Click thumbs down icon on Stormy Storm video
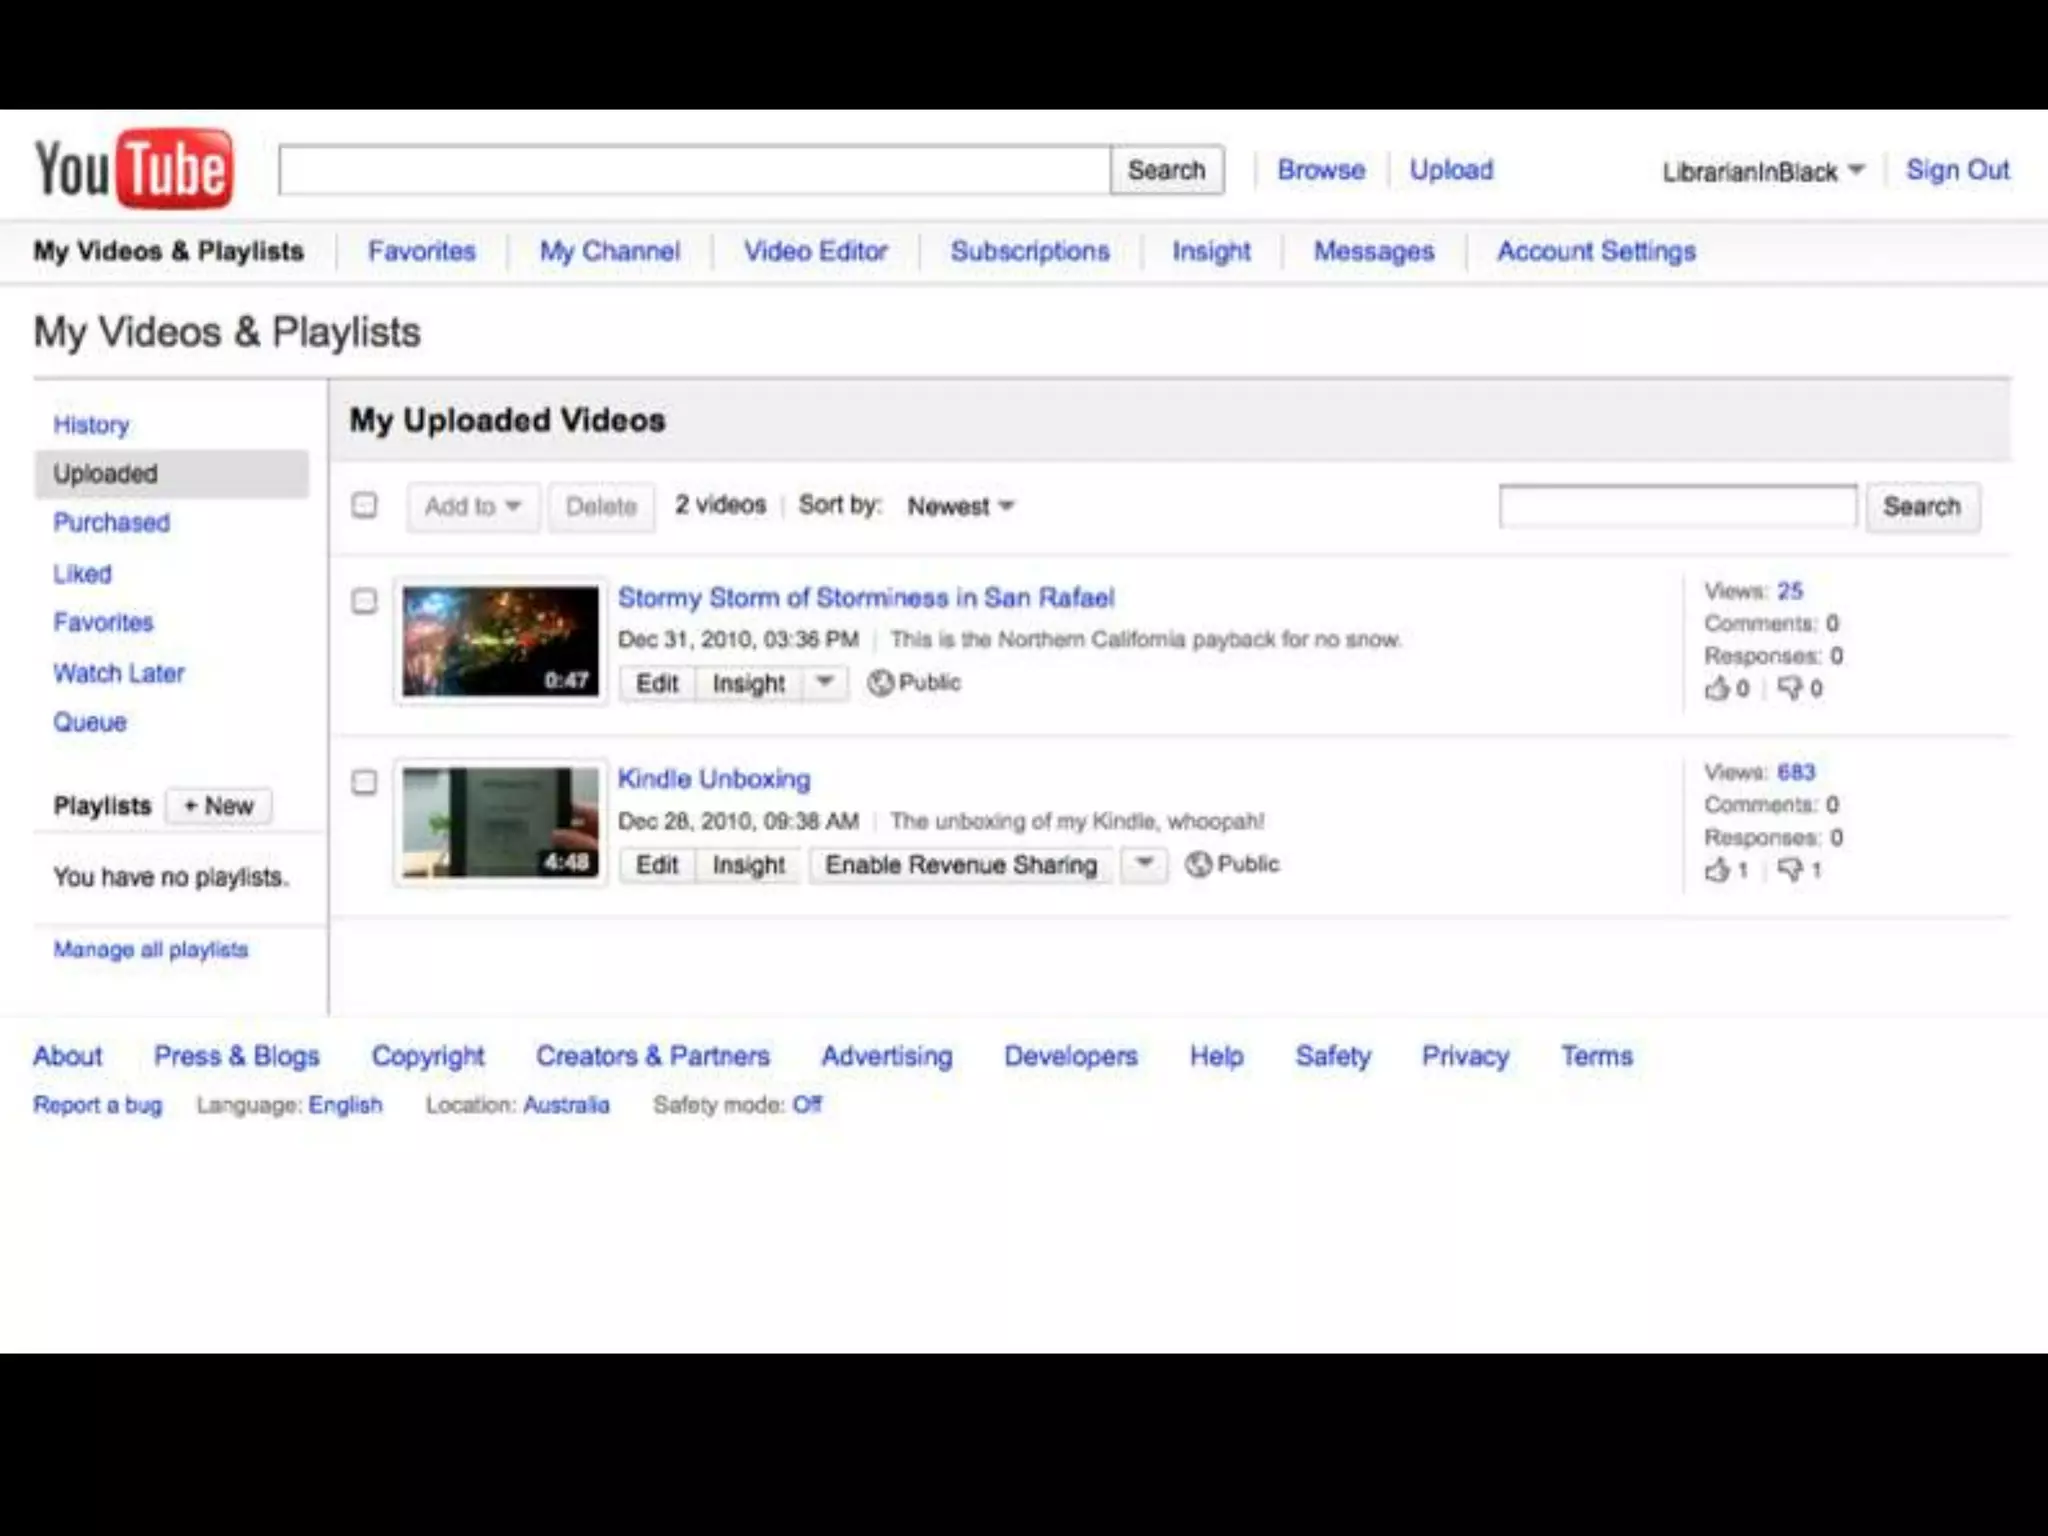This screenshot has width=2048, height=1536. click(x=1791, y=688)
